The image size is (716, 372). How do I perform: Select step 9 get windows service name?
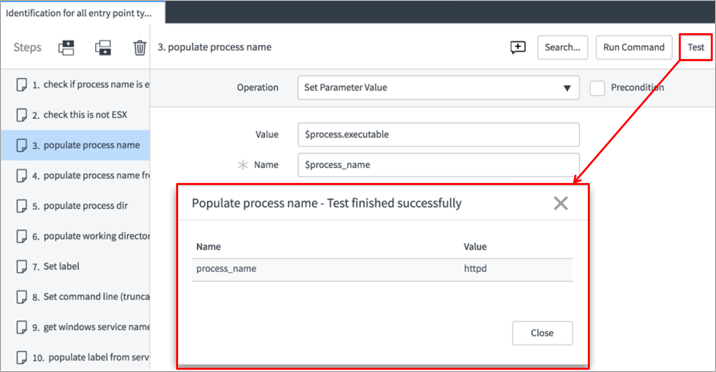coord(75,327)
